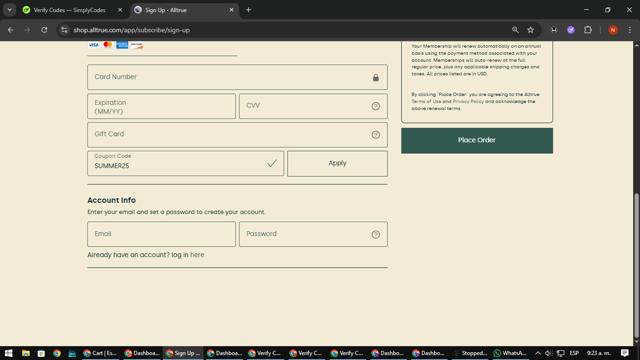Click the Gift Card help icon
Screen dimensions: 640x360
[376, 135]
